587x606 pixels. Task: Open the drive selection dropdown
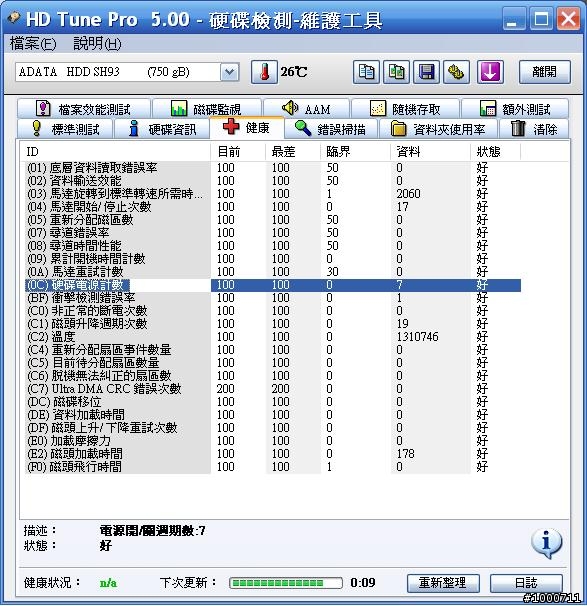pyautogui.click(x=230, y=72)
